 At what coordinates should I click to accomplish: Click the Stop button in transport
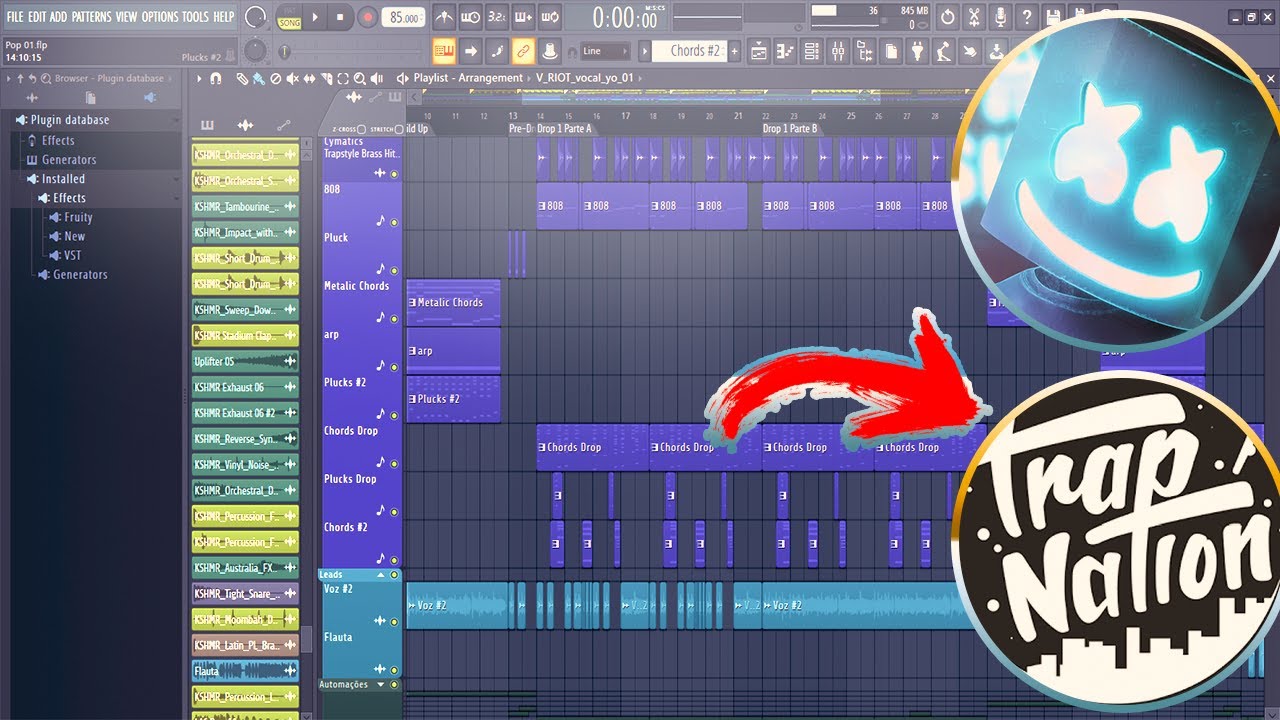click(x=340, y=17)
